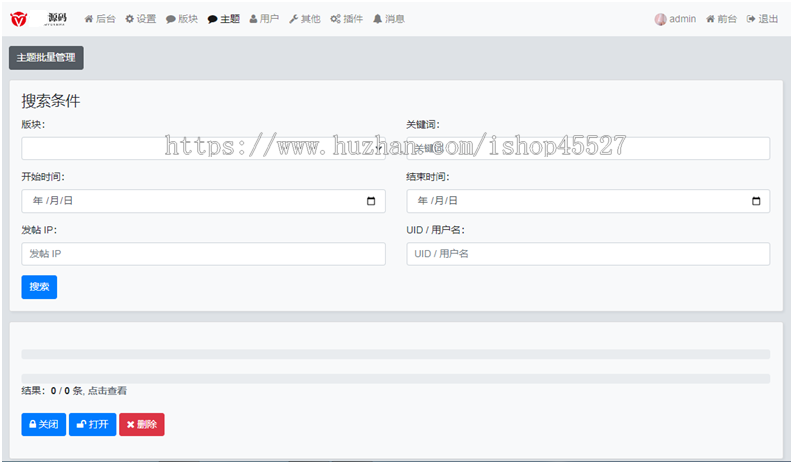Click the red site logo icon

point(19,19)
